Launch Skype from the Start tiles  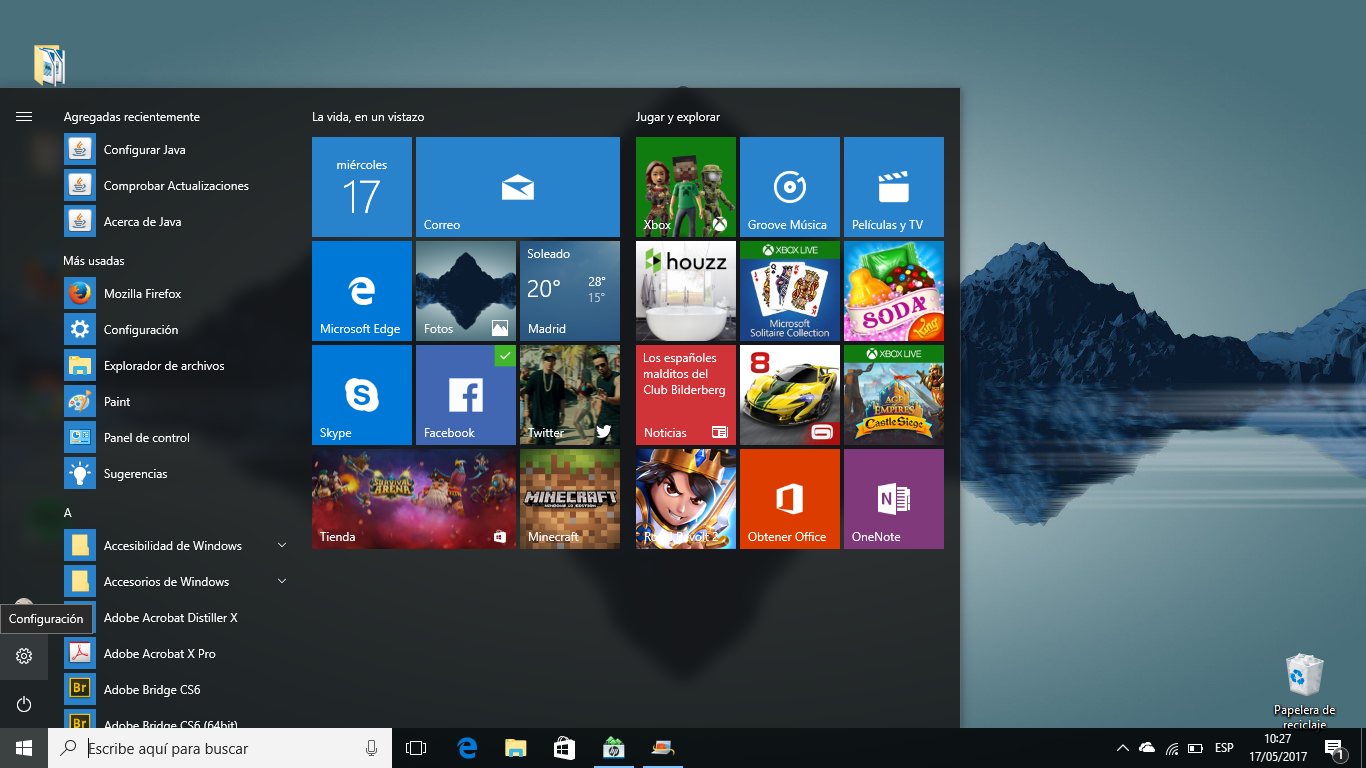(361, 394)
